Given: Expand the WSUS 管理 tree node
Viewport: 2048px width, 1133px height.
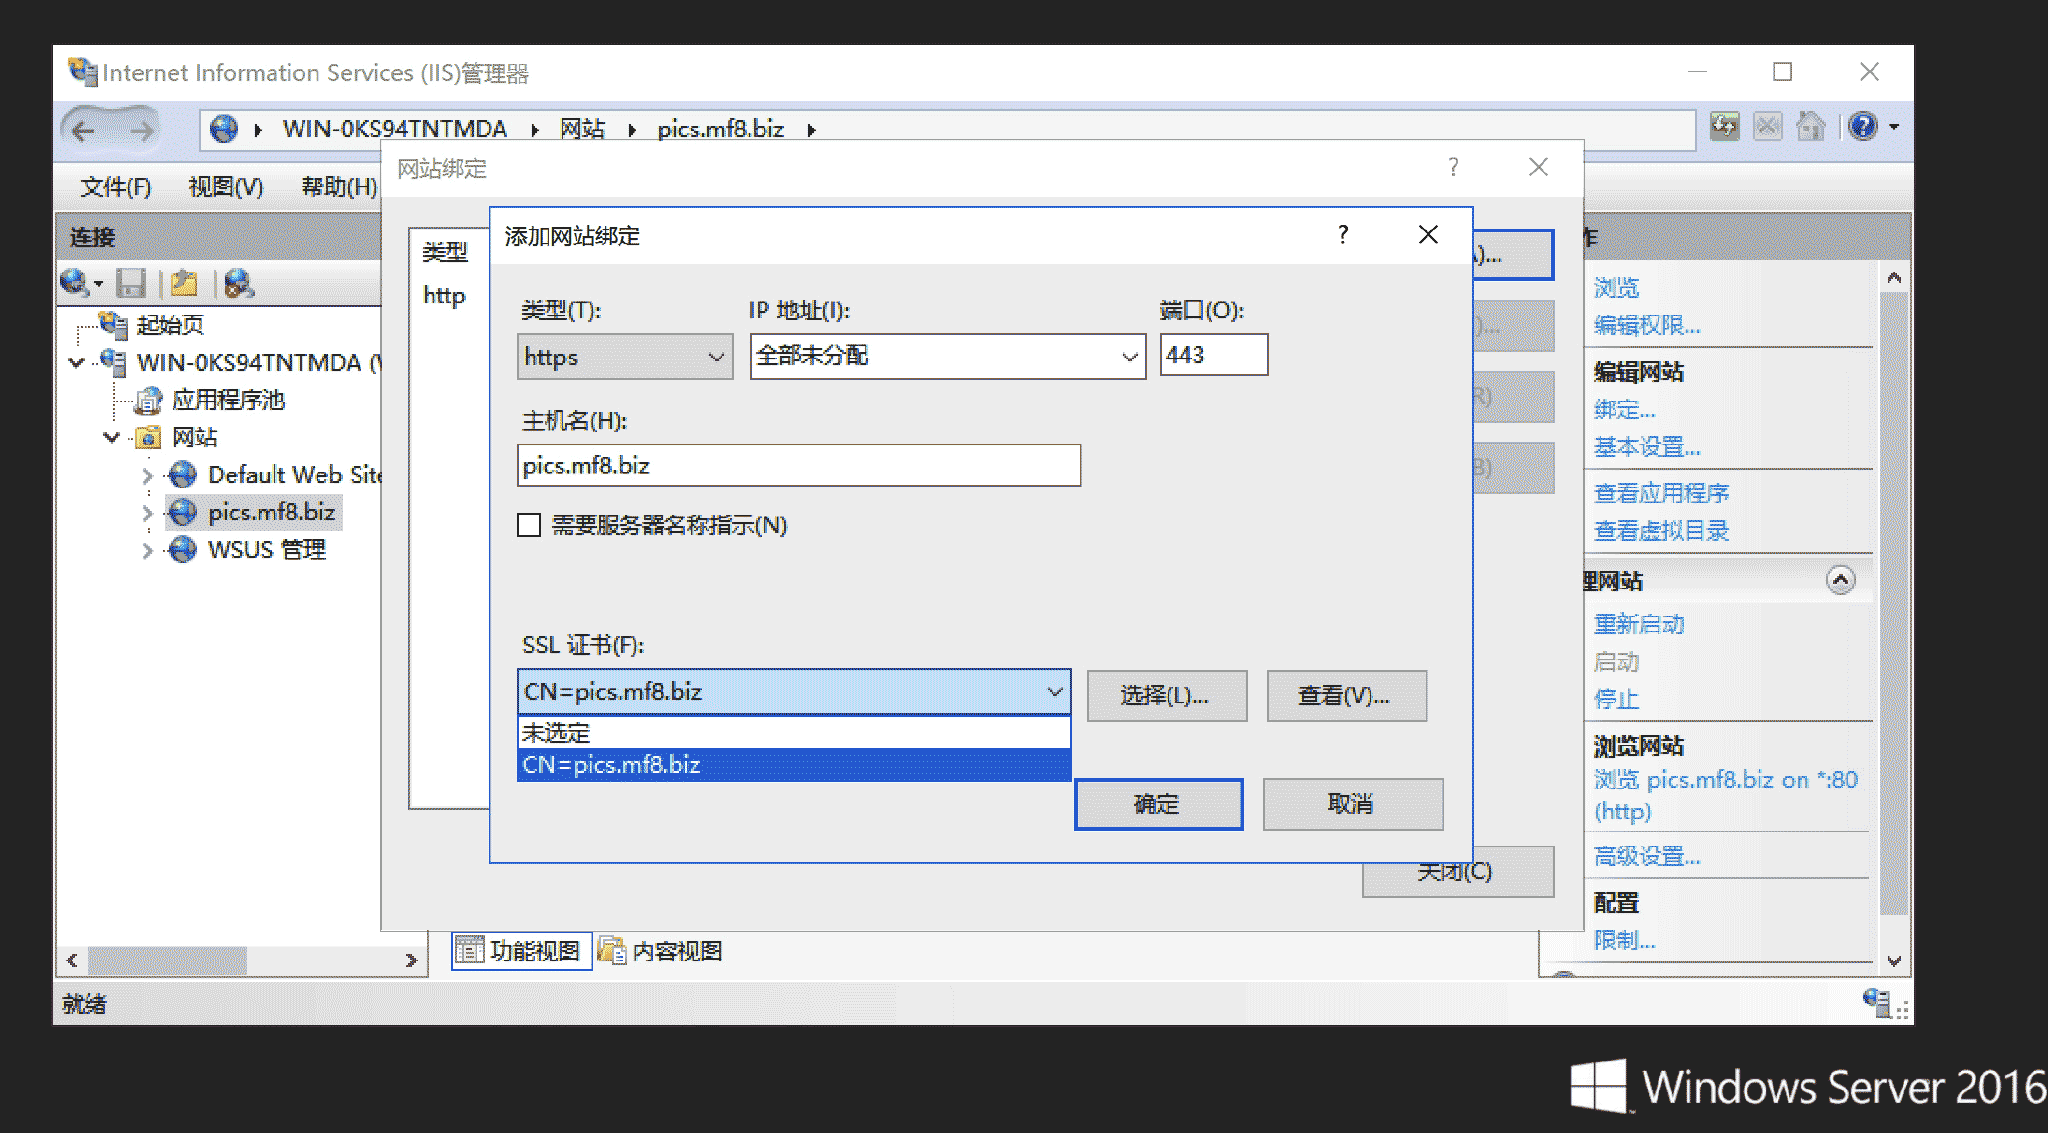Looking at the screenshot, I should click(147, 551).
